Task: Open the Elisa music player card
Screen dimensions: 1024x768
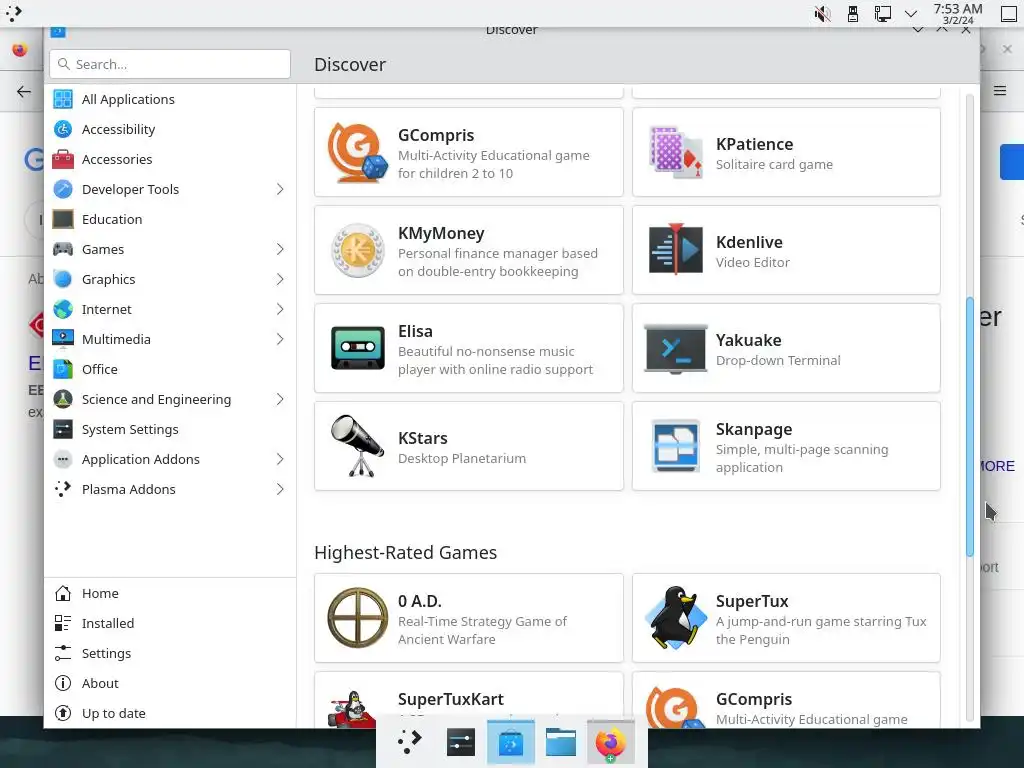Action: coord(469,348)
